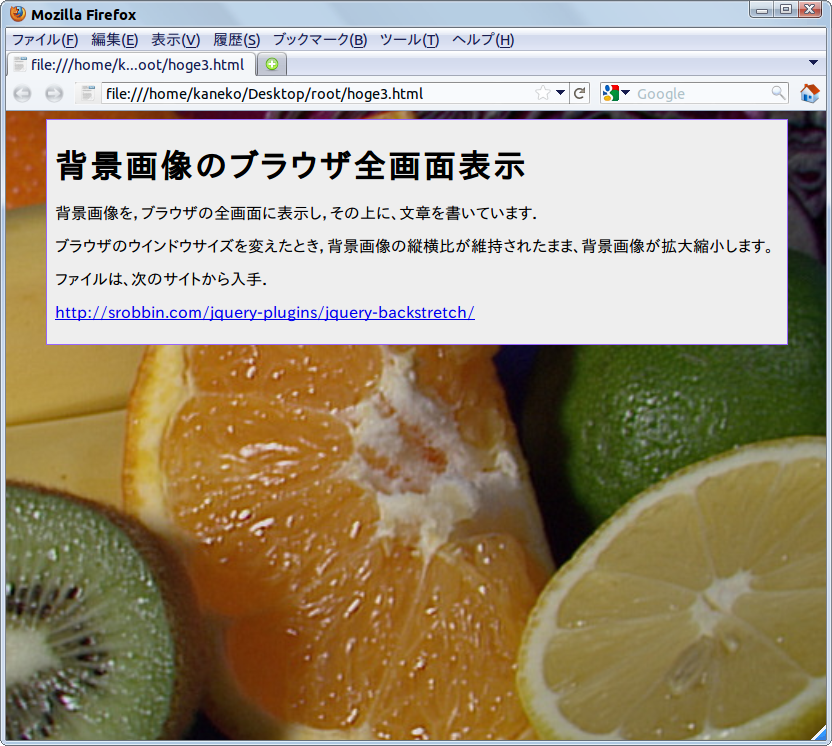Reload the page with the refresh button
Screen dimensions: 832x746
[579, 93]
